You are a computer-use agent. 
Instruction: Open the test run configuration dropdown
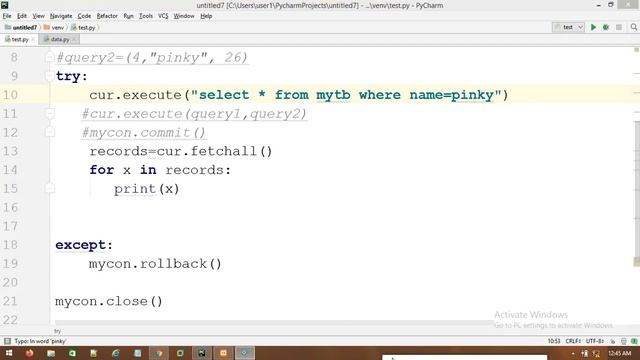[x=569, y=27]
